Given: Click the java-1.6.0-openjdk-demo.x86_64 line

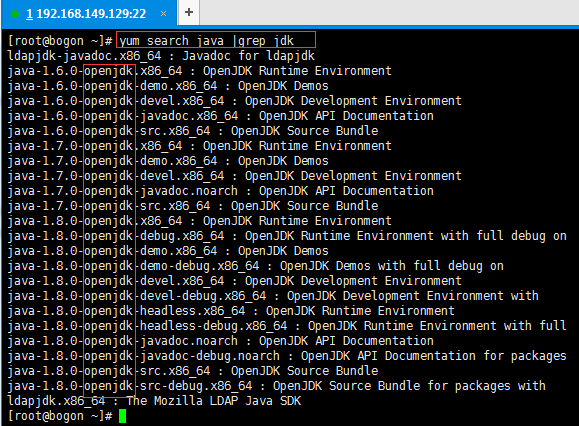Looking at the screenshot, I should coord(168,86).
